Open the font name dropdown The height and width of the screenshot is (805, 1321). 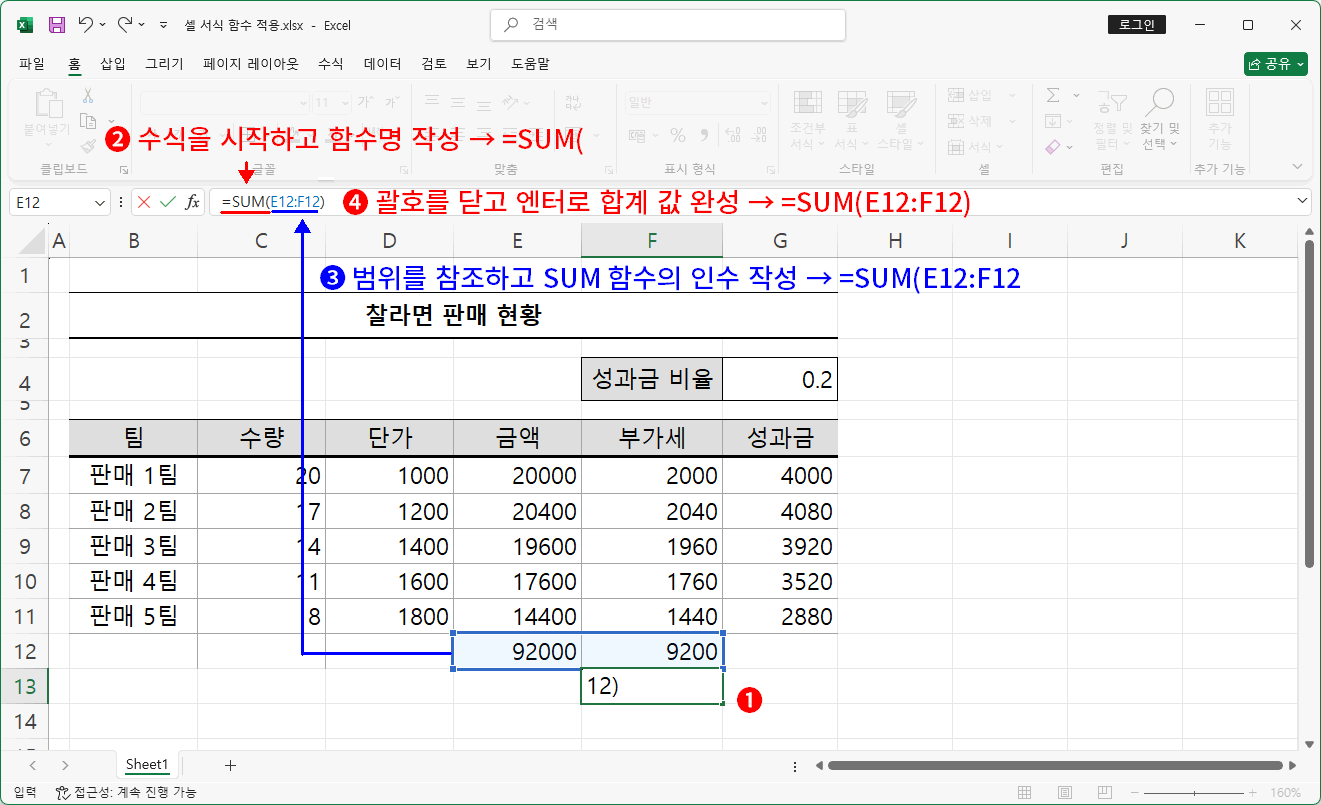303,102
